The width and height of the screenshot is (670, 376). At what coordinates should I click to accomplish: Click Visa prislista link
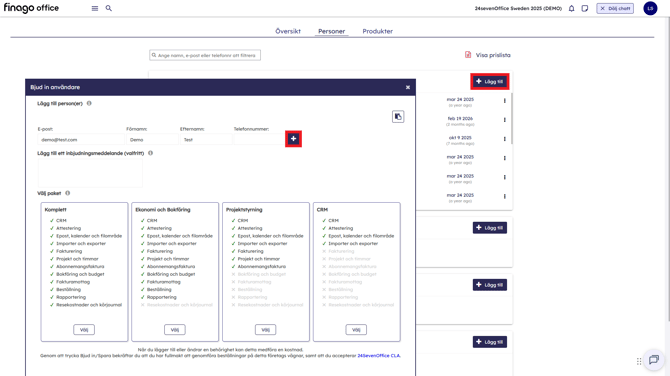[493, 55]
